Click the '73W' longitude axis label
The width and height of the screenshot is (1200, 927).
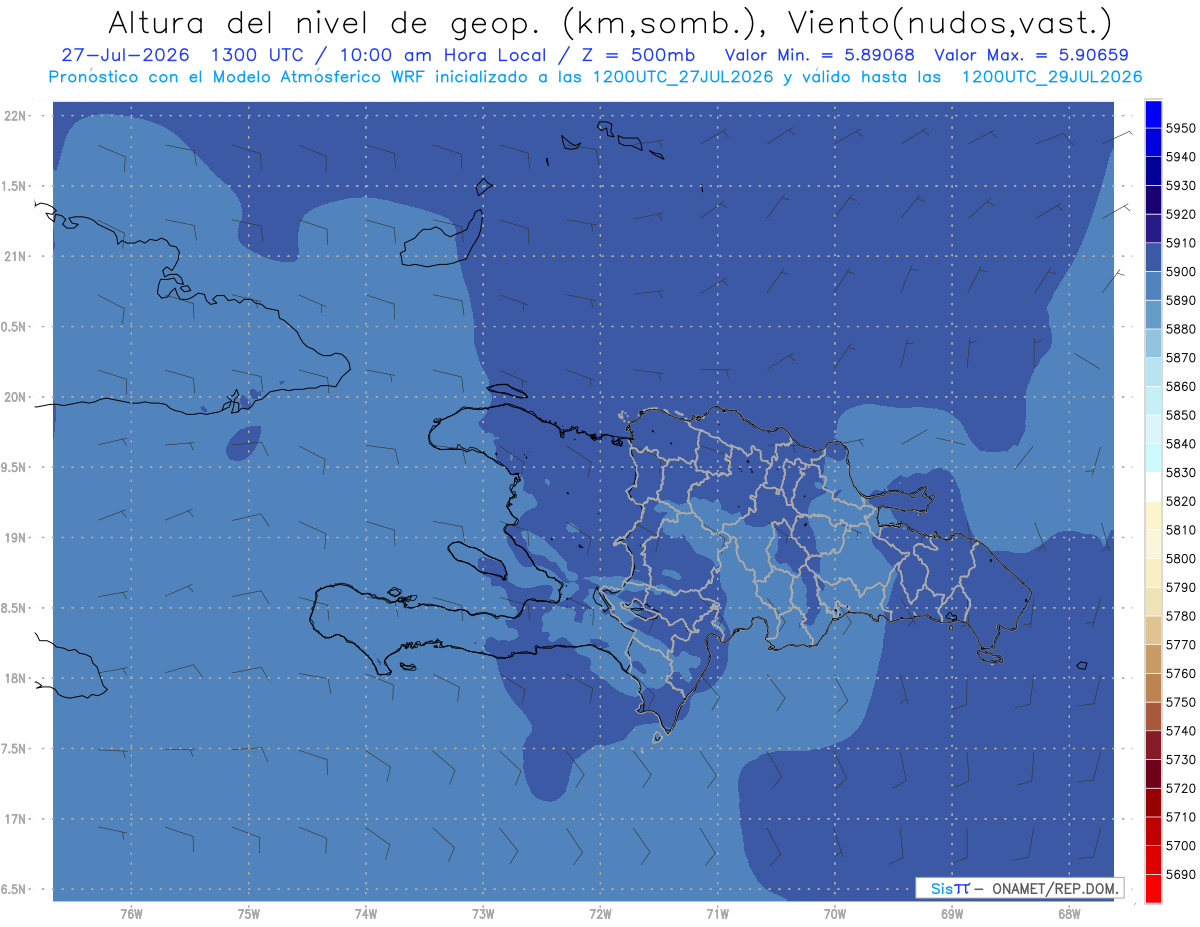click(x=483, y=914)
